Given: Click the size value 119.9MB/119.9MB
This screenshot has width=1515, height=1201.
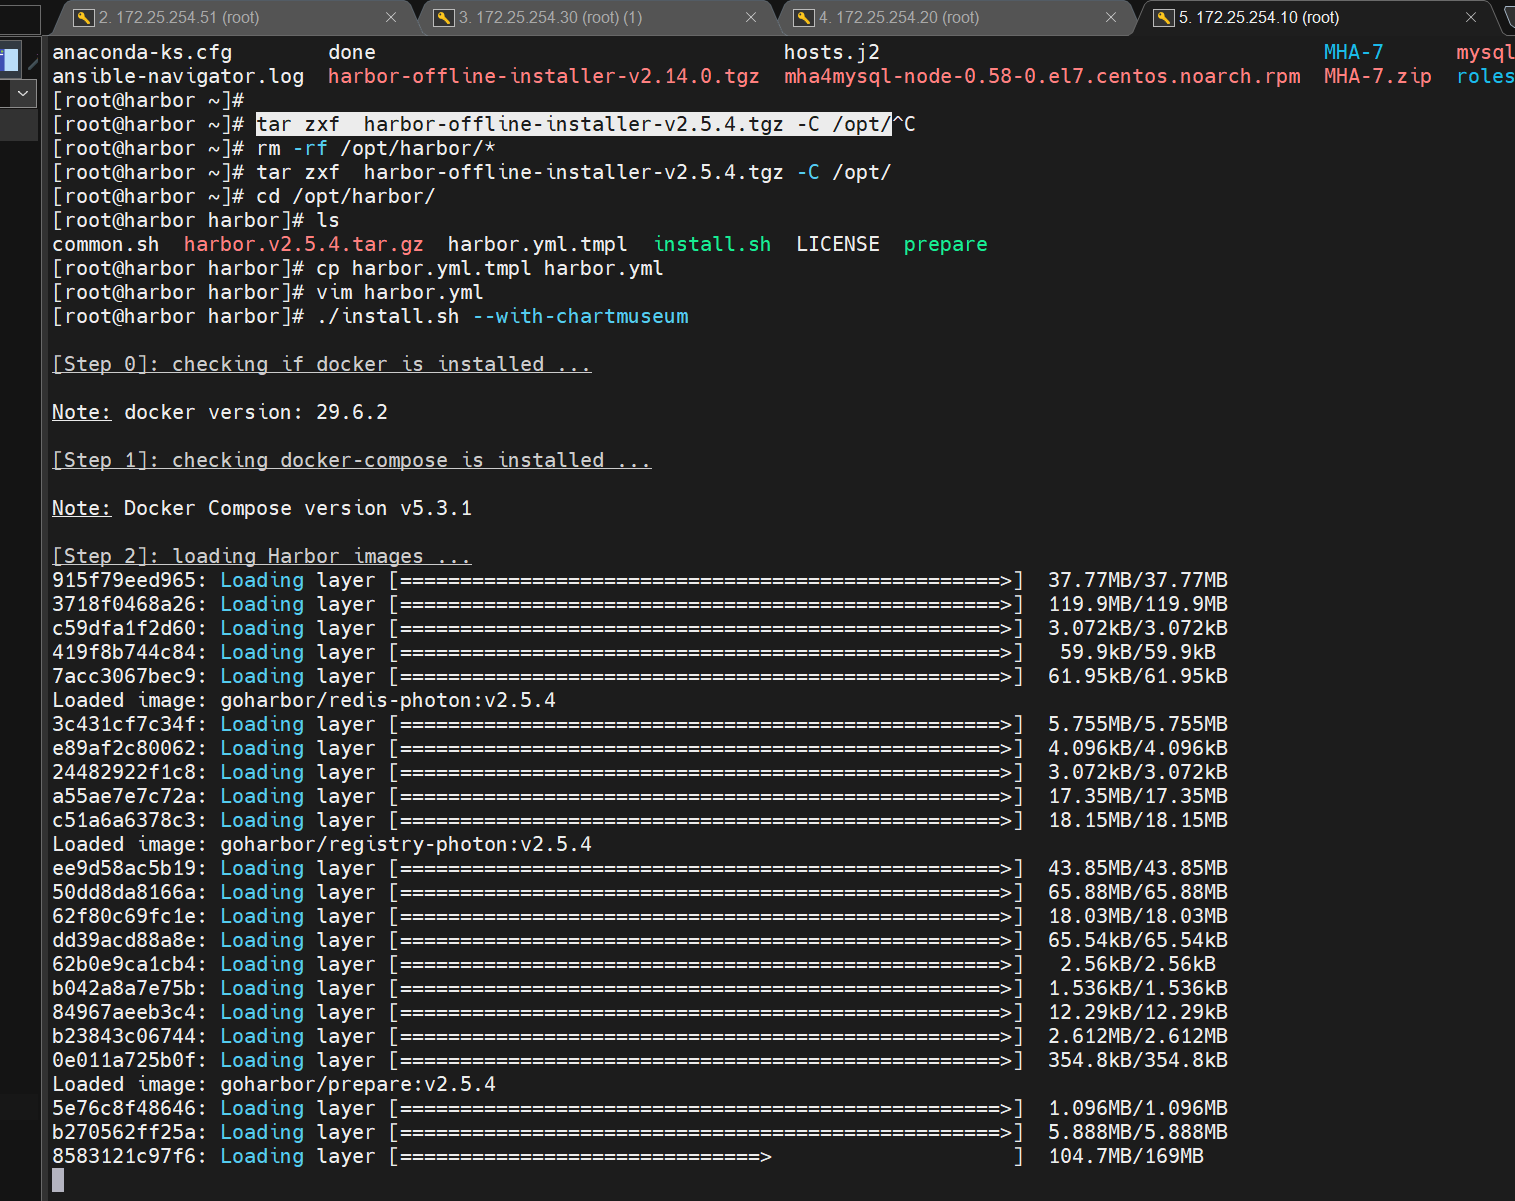Looking at the screenshot, I should (x=1138, y=604).
